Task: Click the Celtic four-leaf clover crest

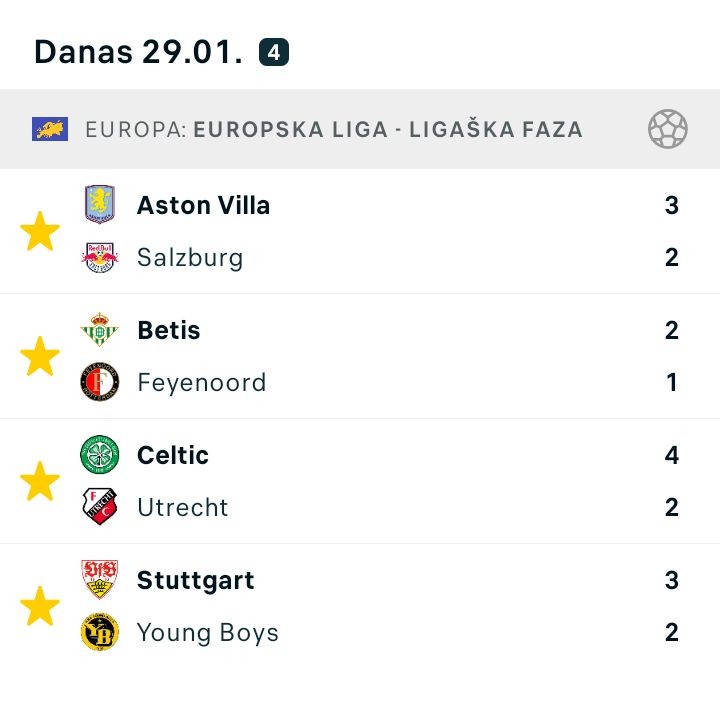Action: pos(100,455)
